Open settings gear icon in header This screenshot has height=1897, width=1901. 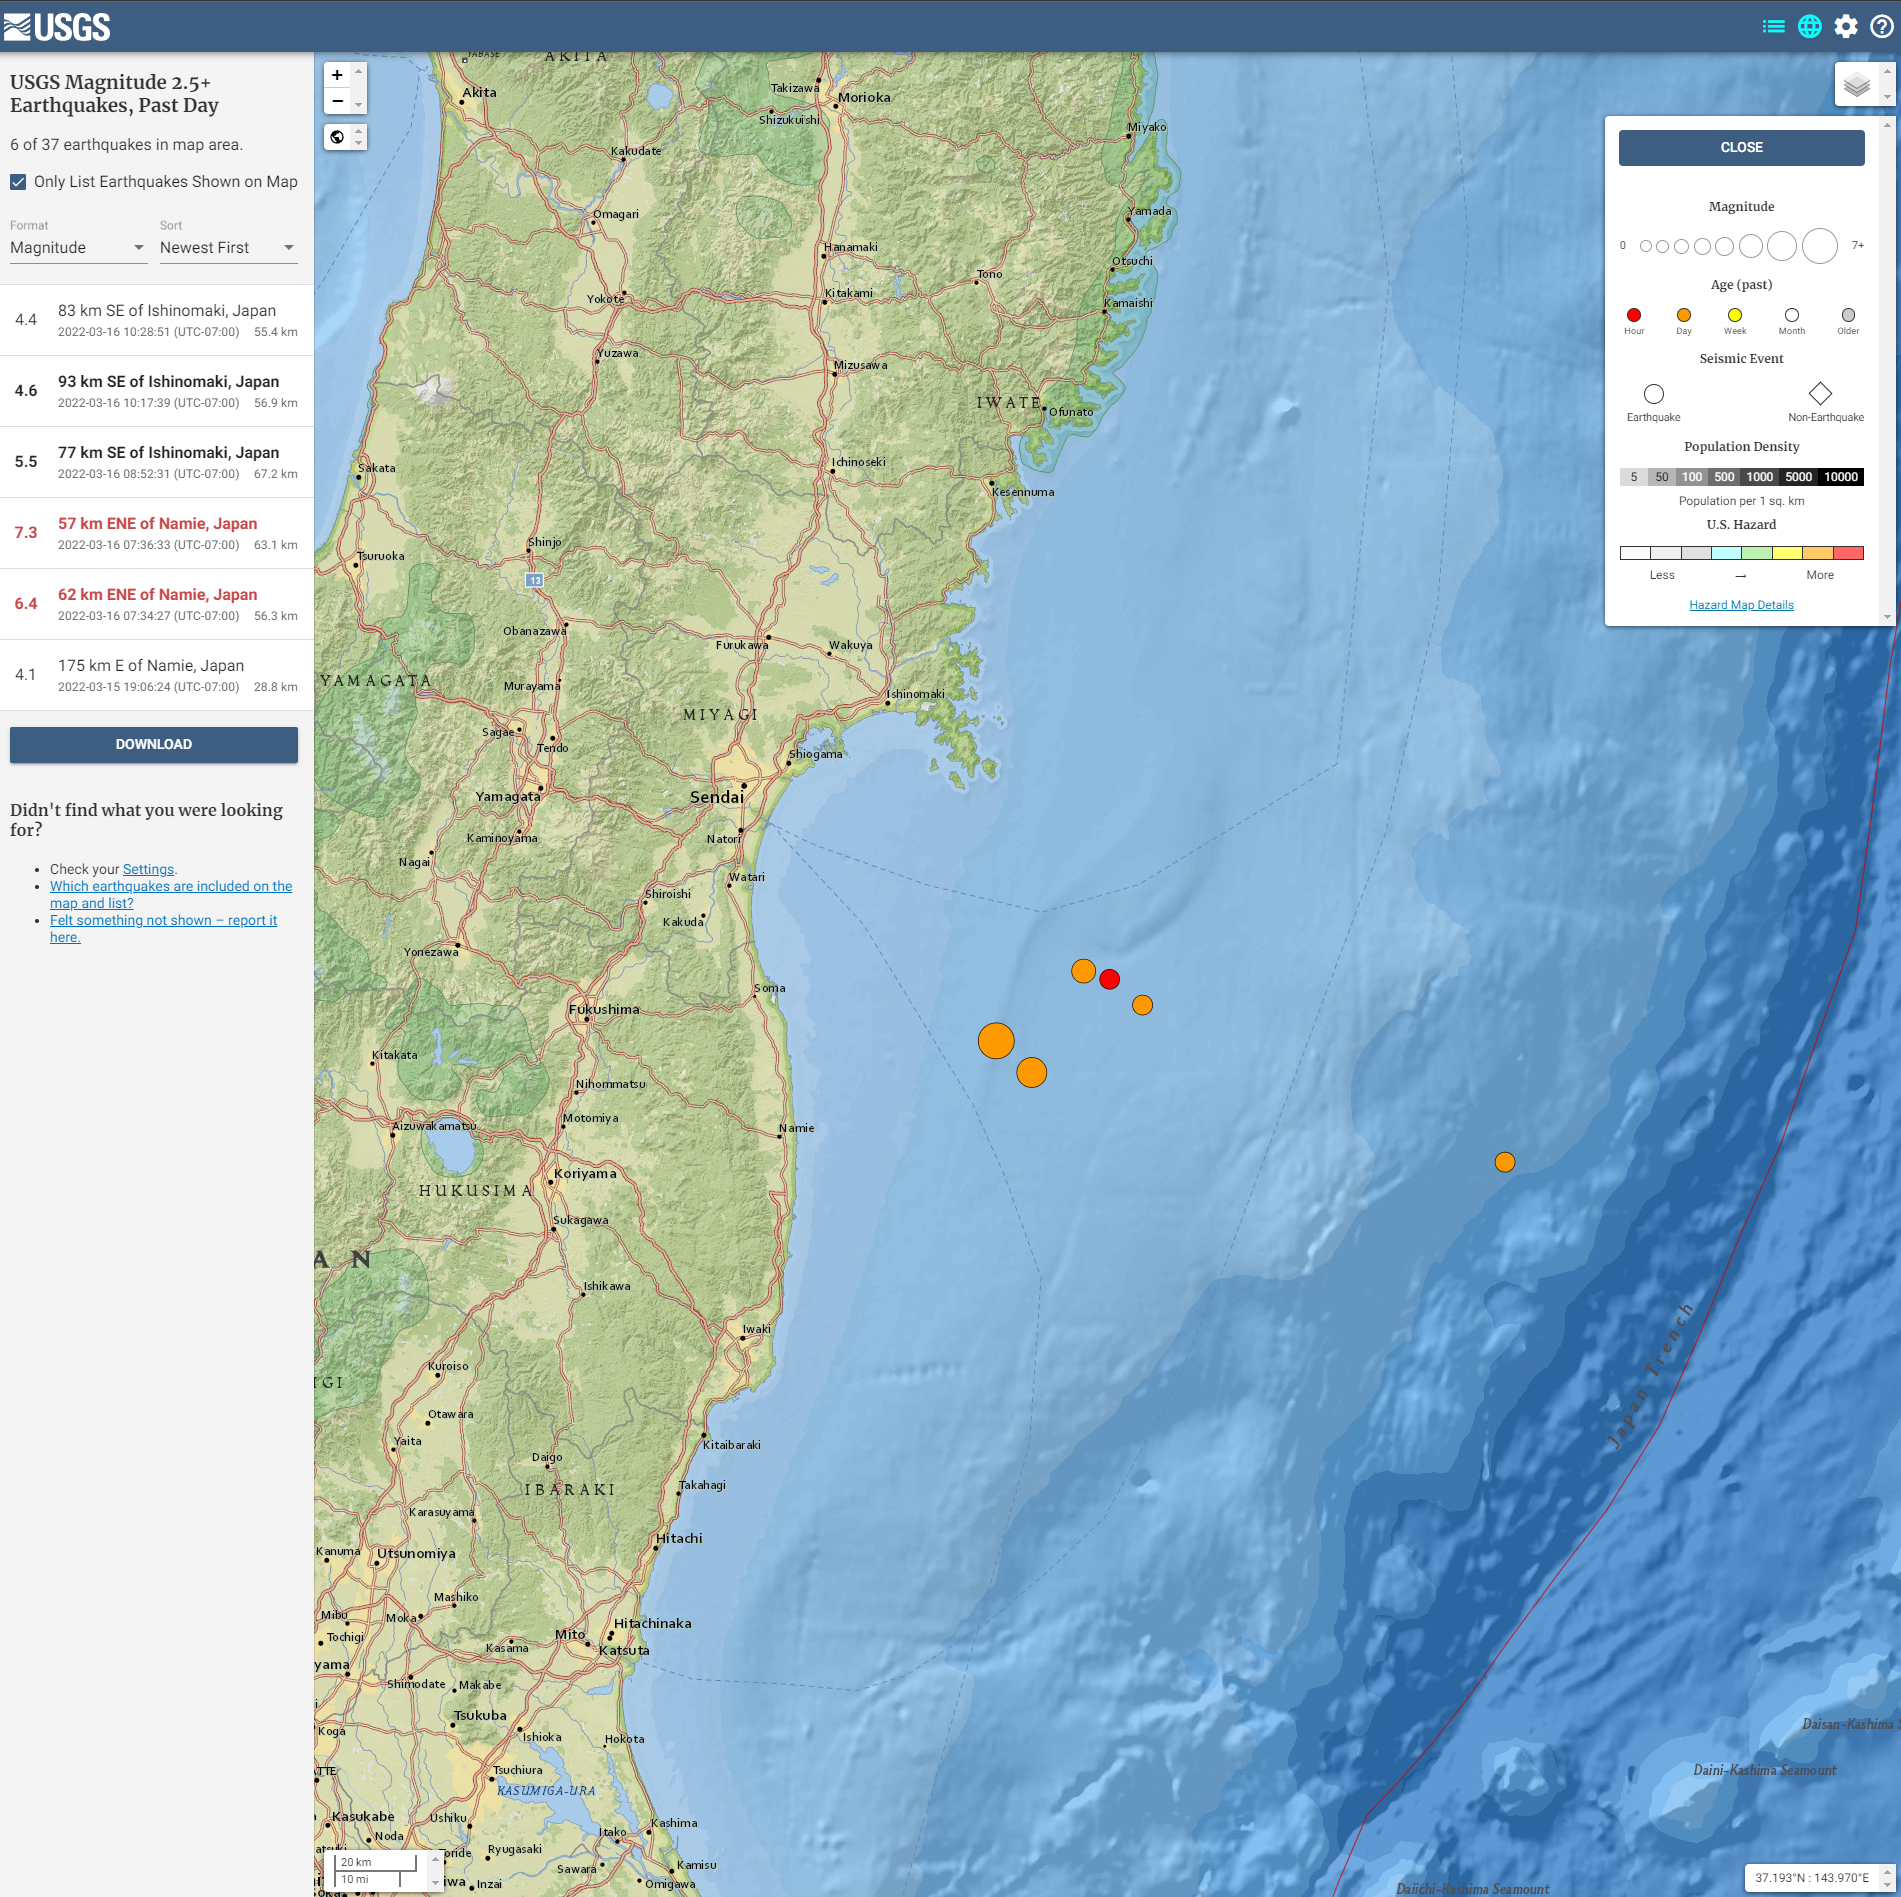tap(1846, 27)
